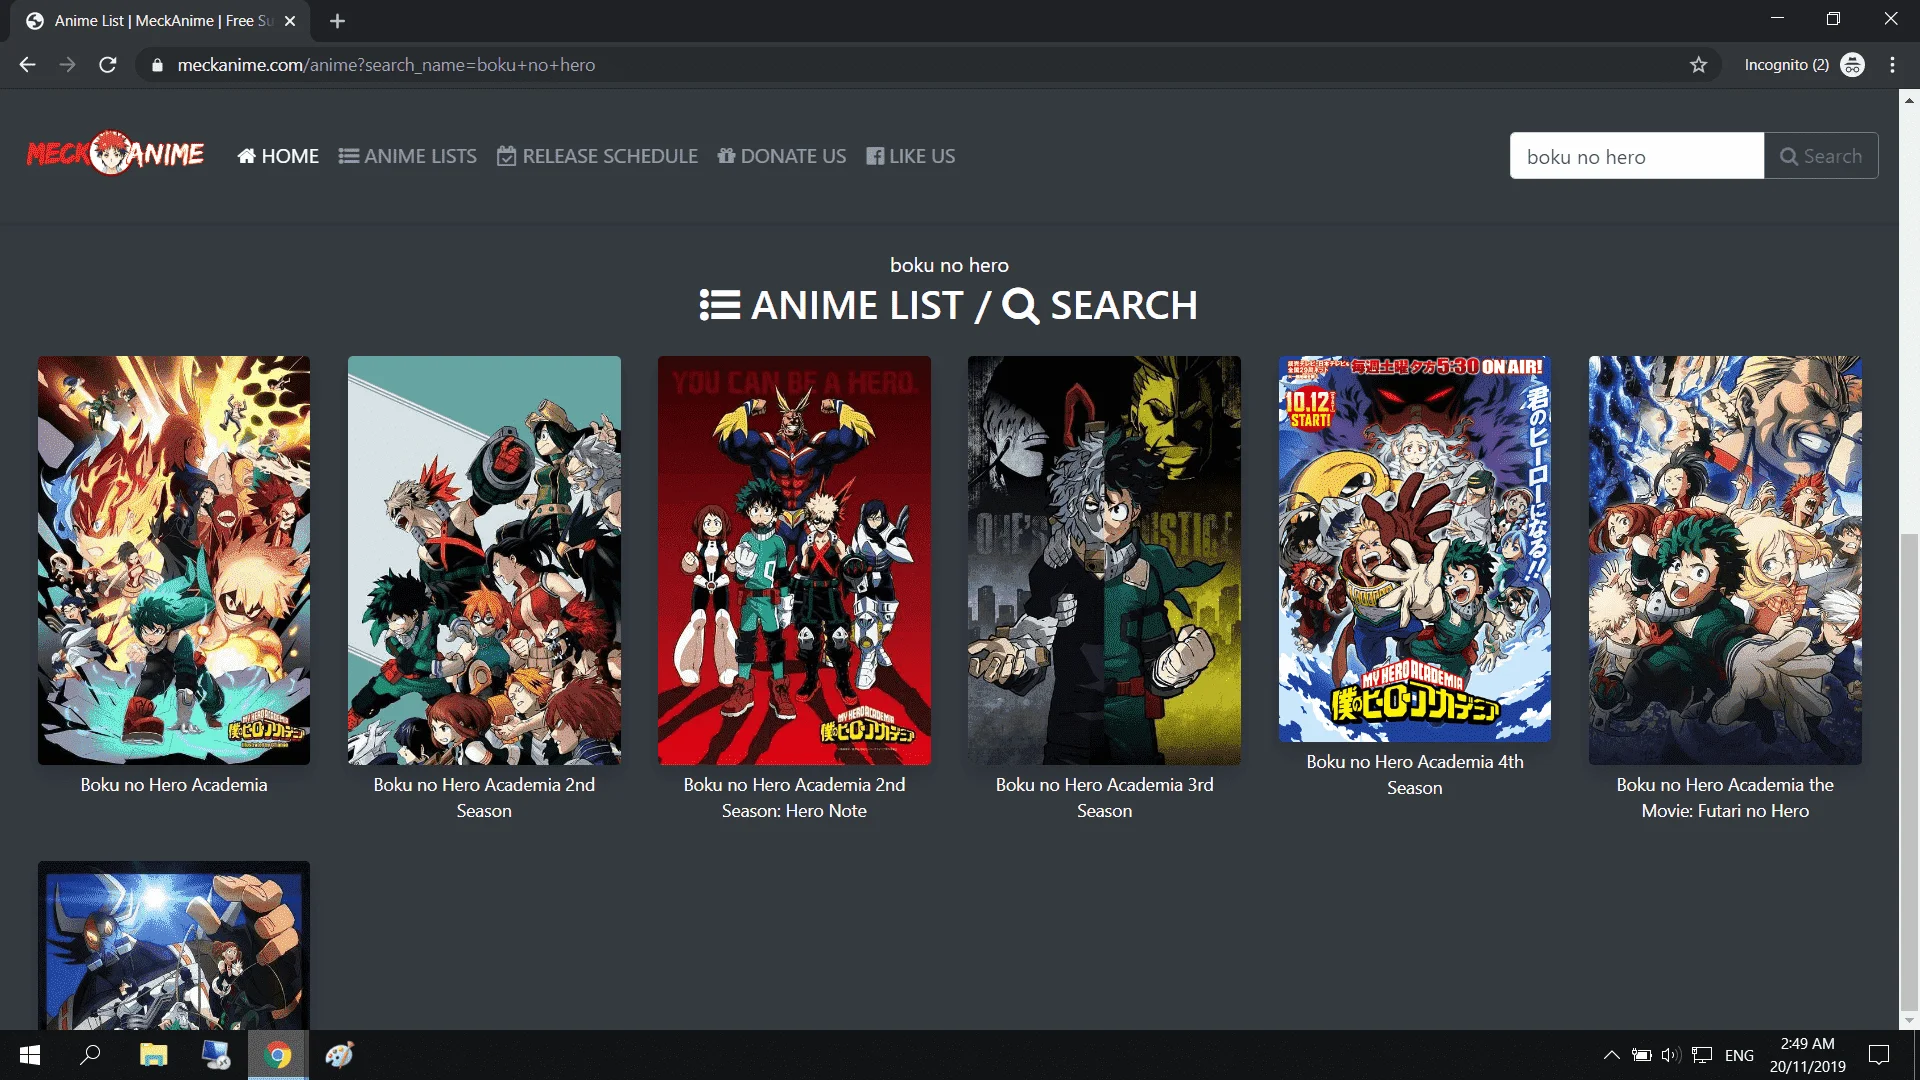This screenshot has height=1080, width=1920.
Task: Reload the page with the refresh icon
Action: [108, 65]
